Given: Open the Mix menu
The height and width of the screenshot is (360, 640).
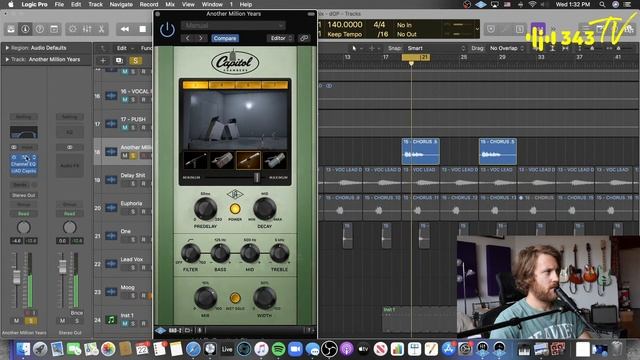Looking at the screenshot, I should pyautogui.click(x=170, y=4).
